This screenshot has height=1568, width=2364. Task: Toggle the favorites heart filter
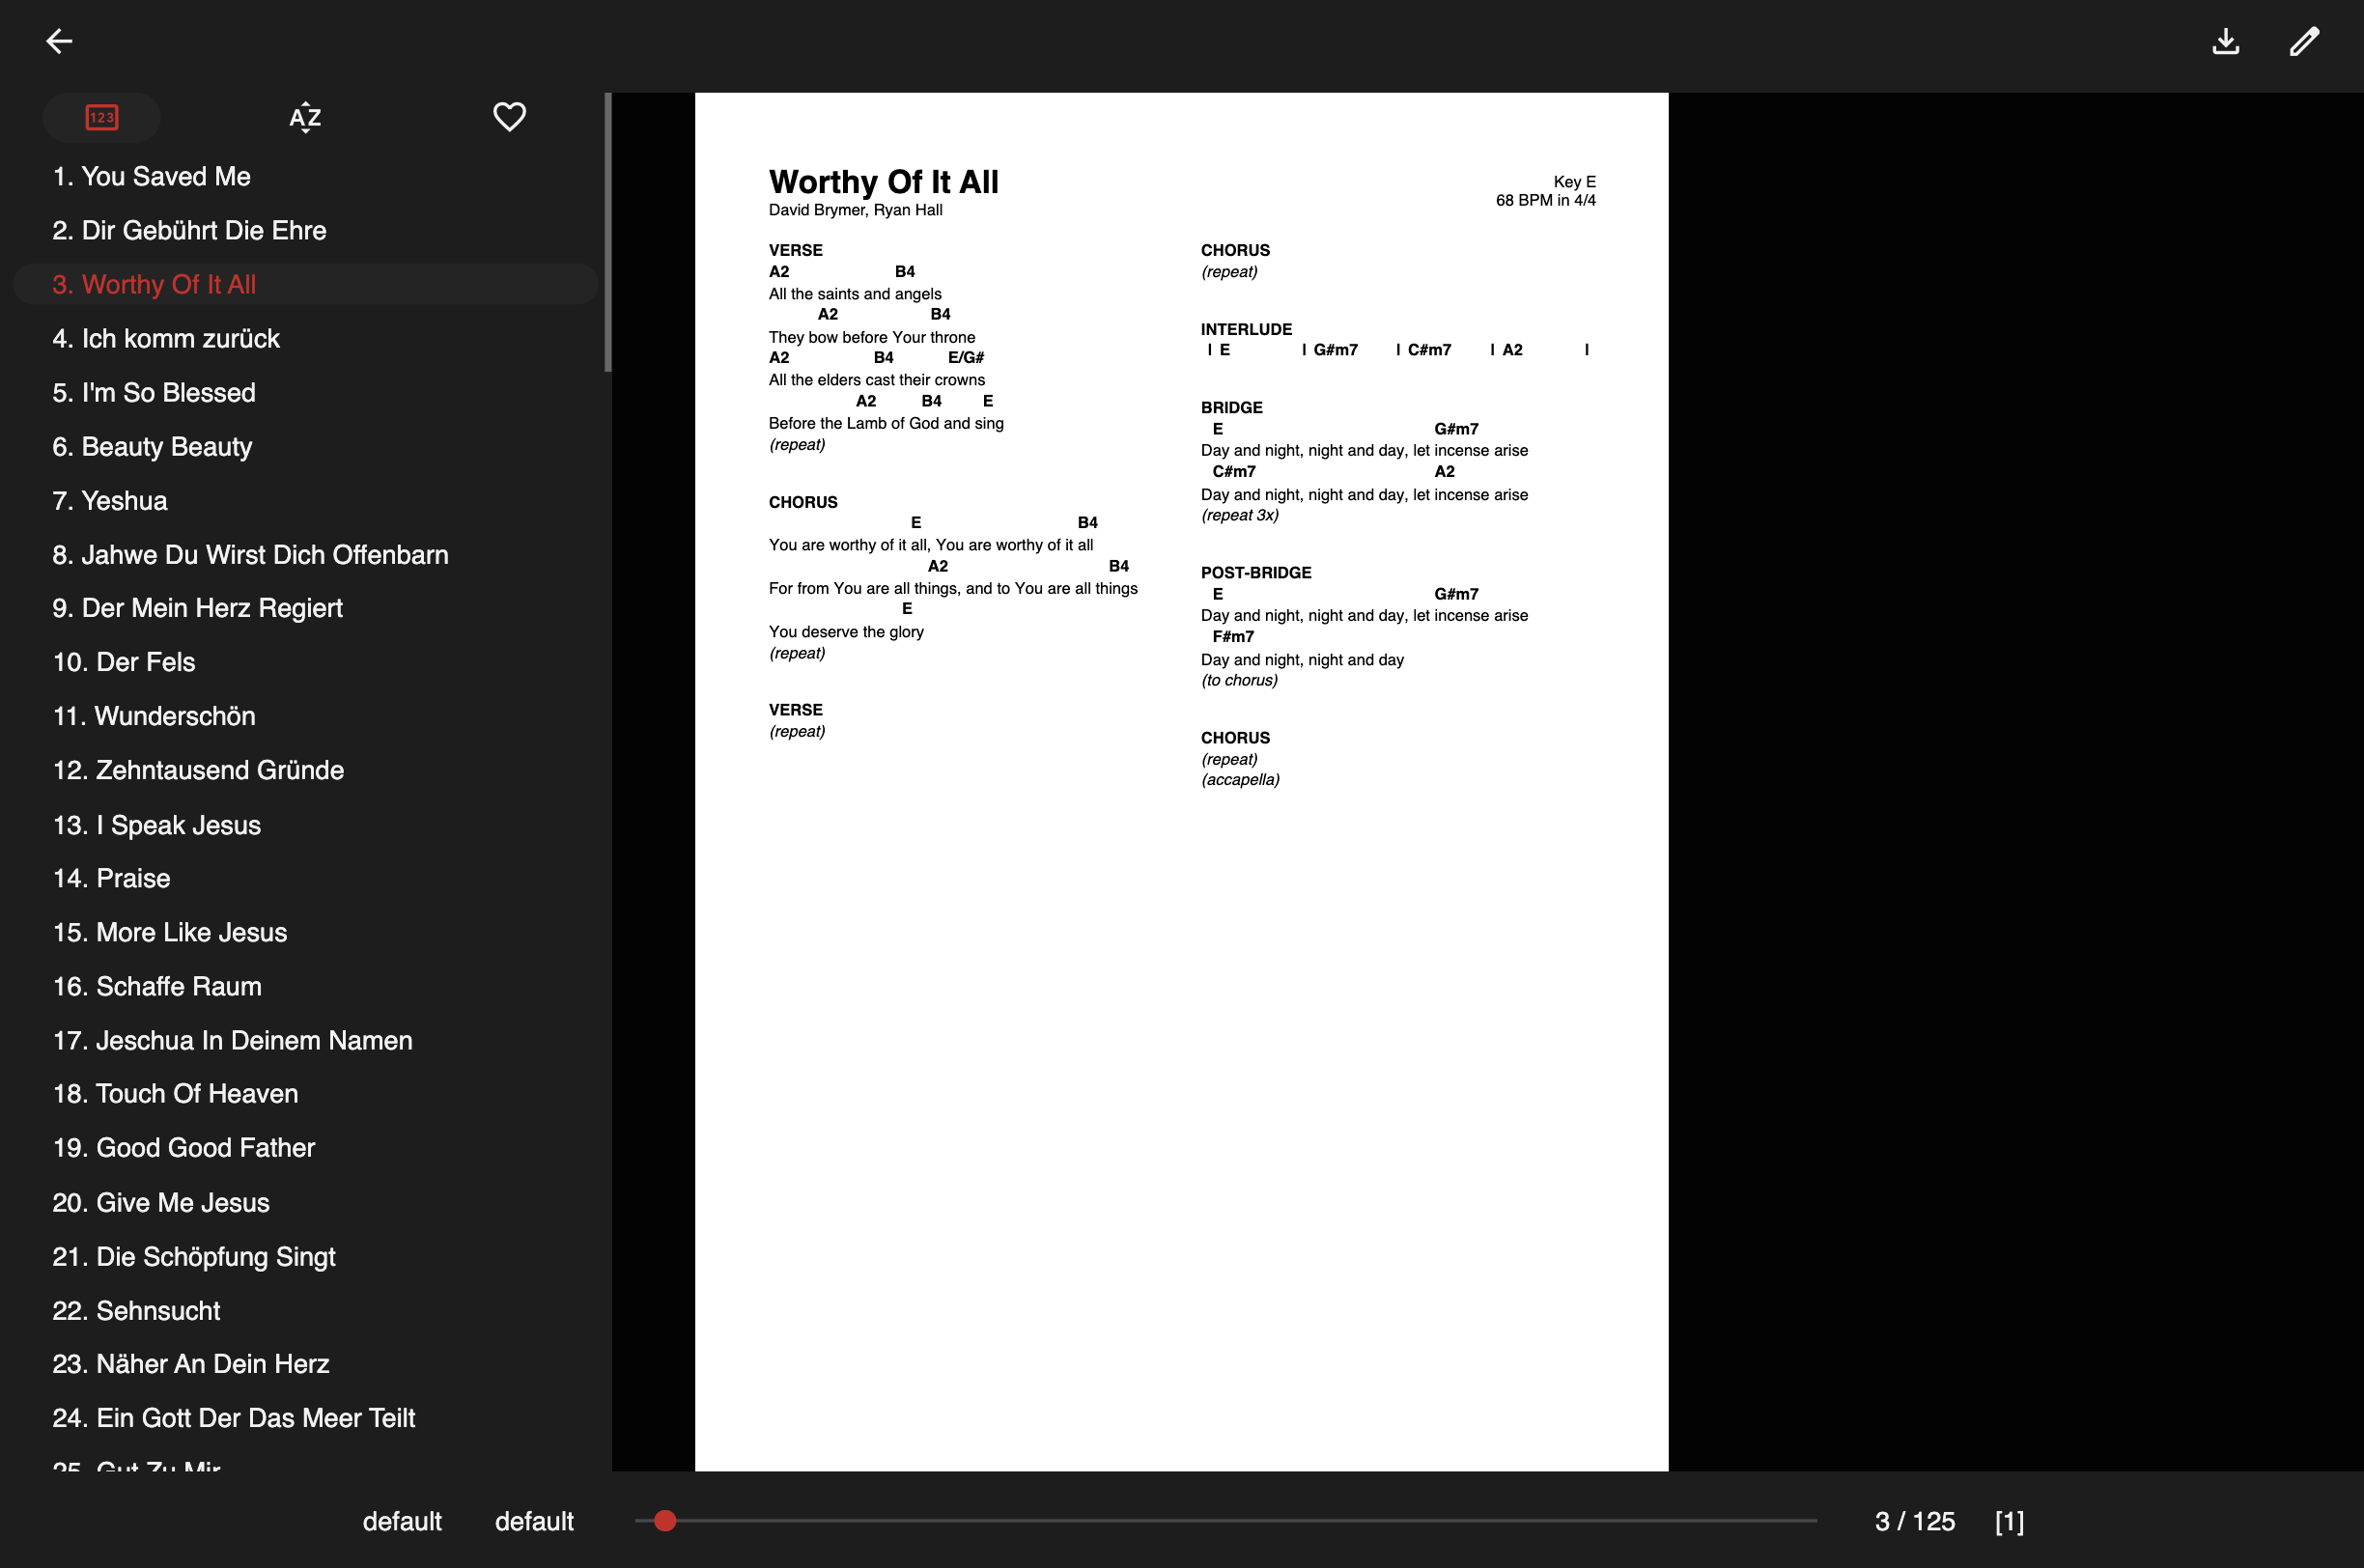click(x=509, y=117)
